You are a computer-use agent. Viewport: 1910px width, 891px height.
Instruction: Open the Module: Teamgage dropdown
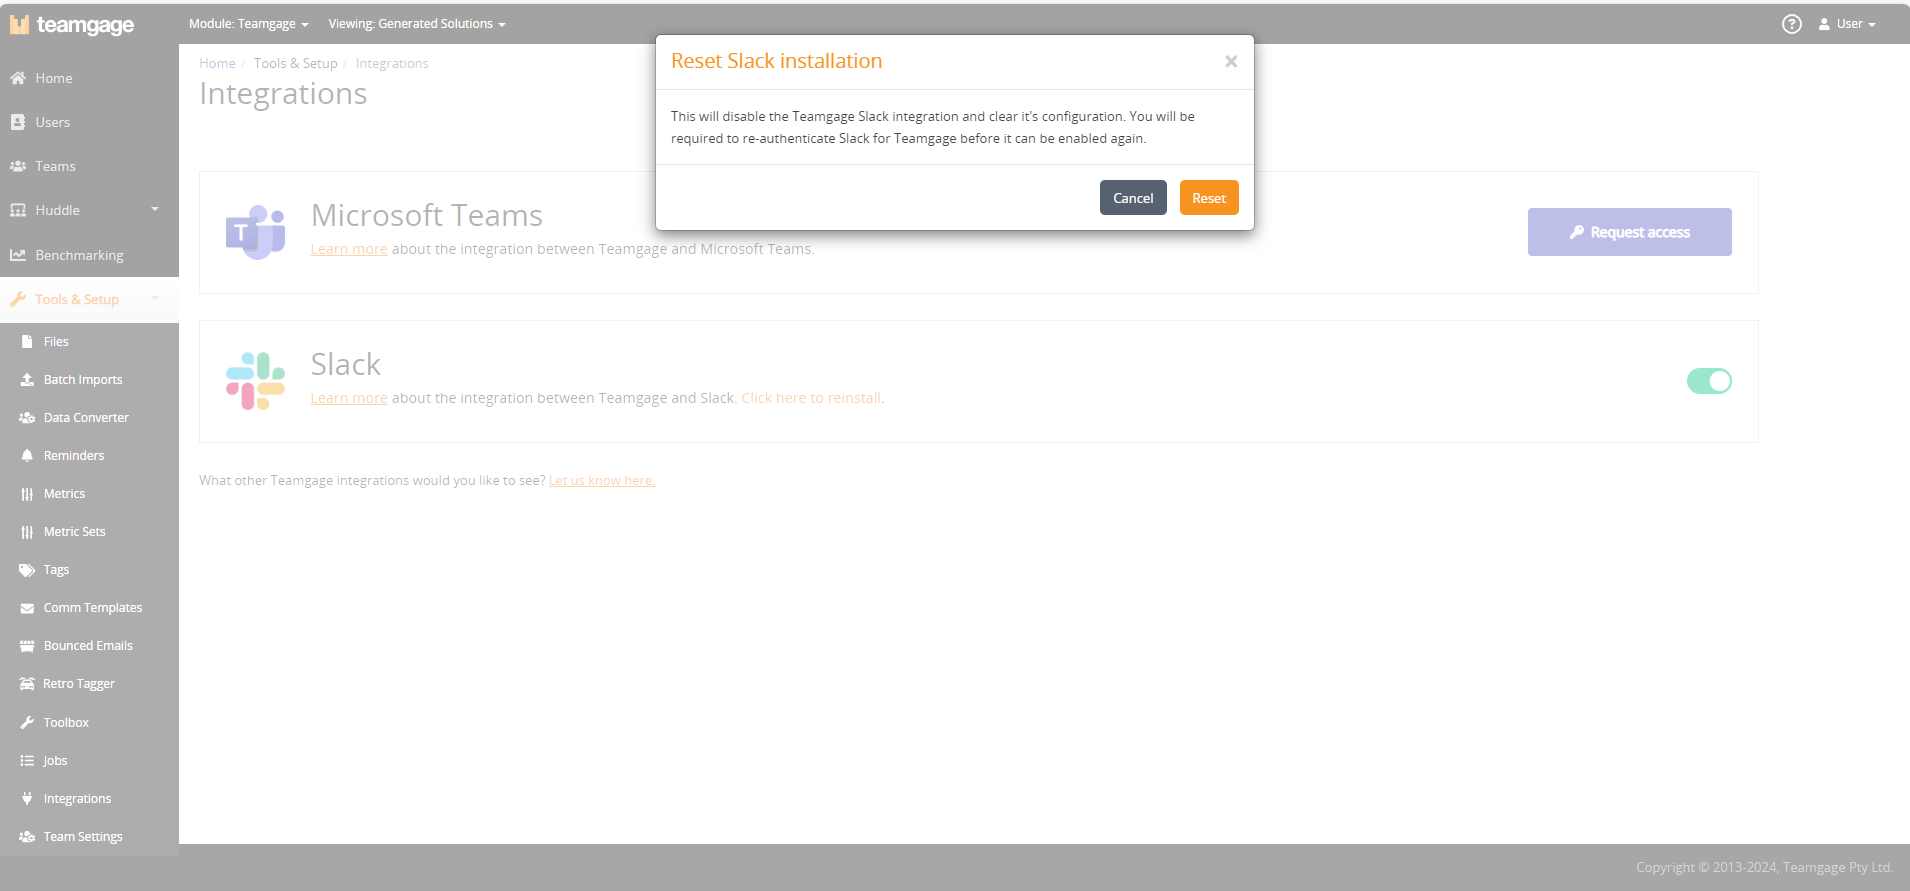(248, 24)
